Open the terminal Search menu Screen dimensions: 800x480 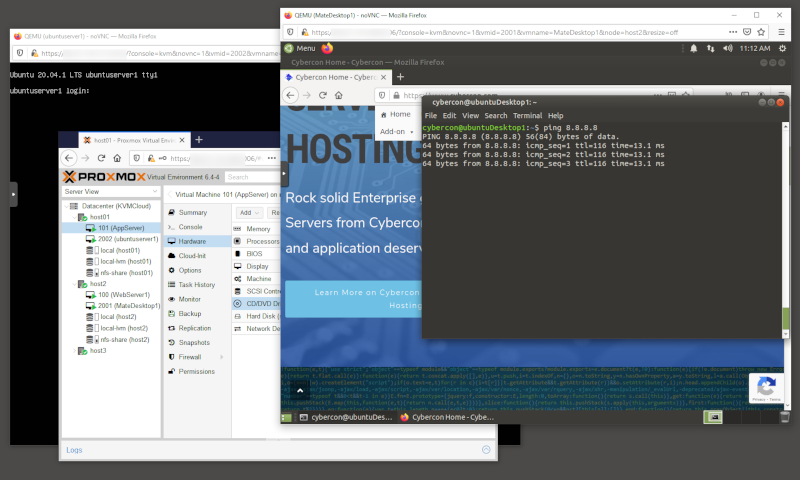[x=496, y=116]
